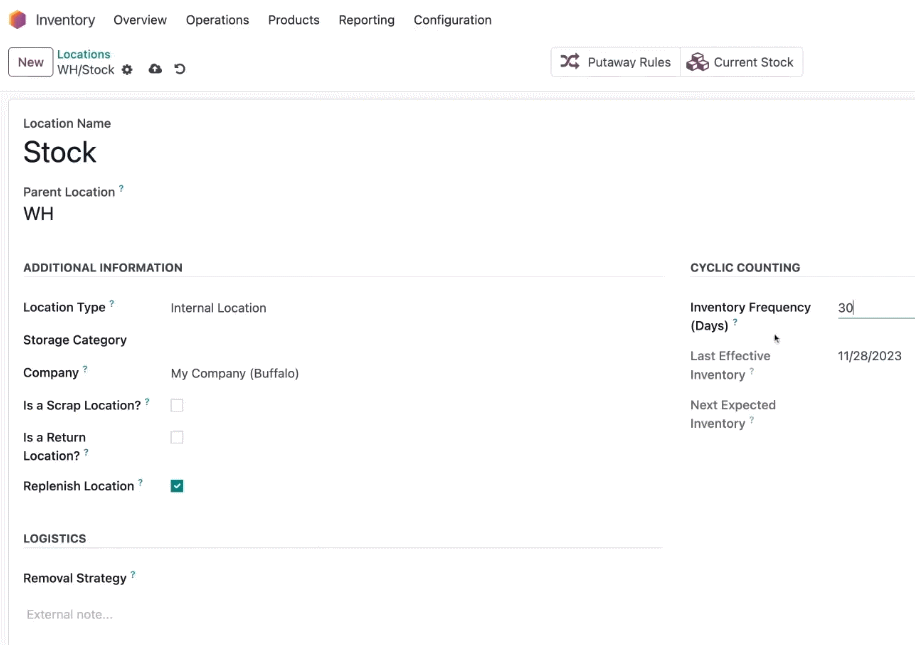Screen dimensions: 915x645
Task: Open the empty Storage Category dropdown field
Action: [415, 340]
